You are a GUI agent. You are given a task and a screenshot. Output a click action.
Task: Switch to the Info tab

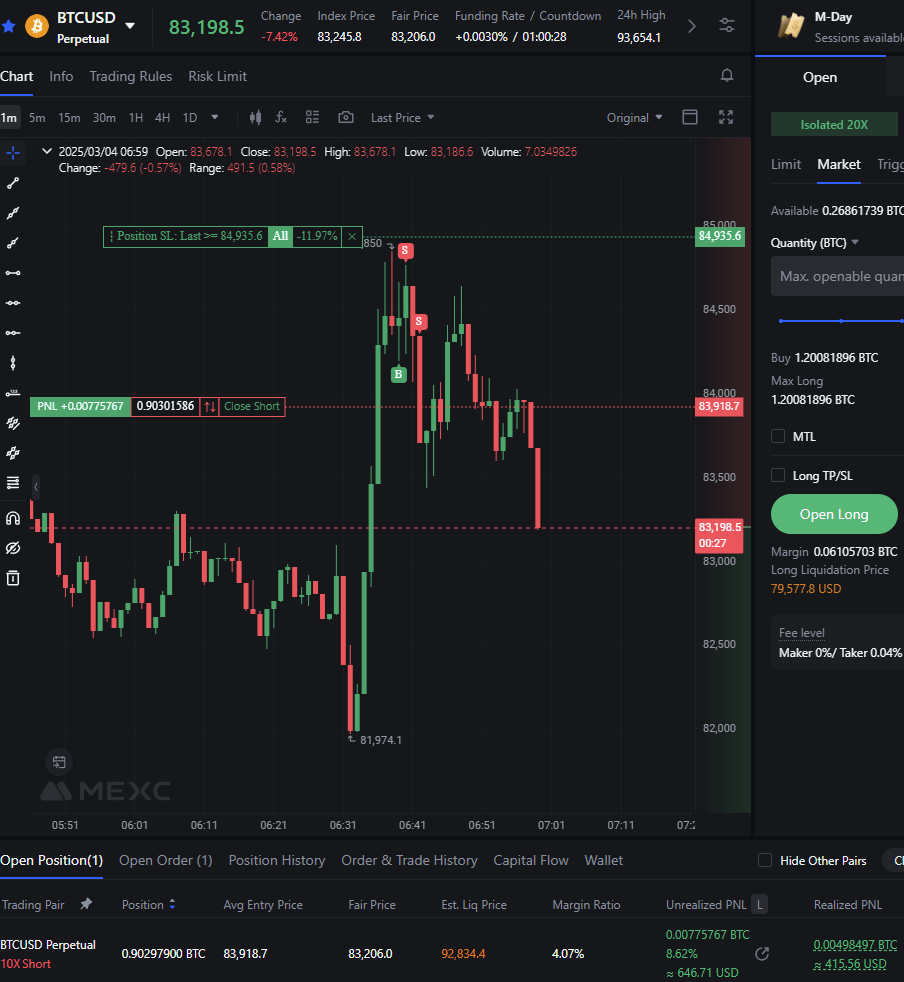(x=61, y=76)
